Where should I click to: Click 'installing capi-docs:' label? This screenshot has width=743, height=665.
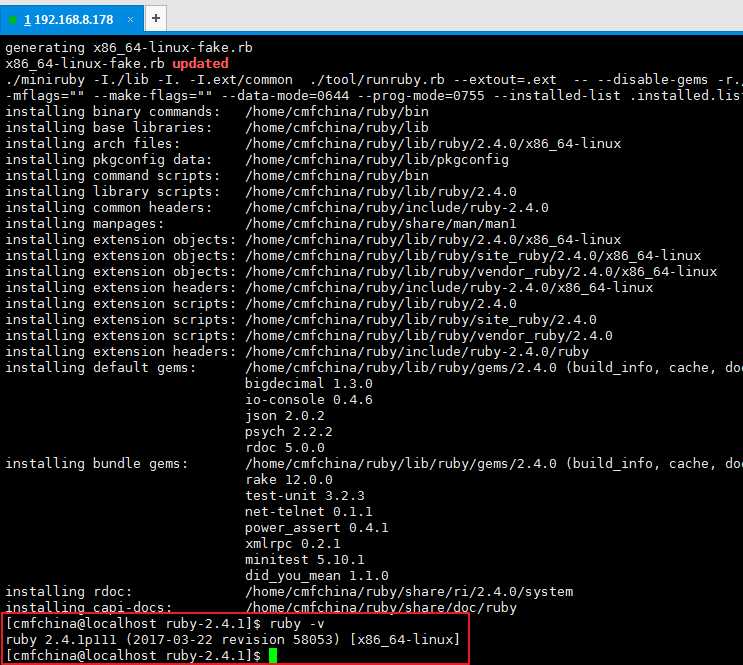coord(89,607)
